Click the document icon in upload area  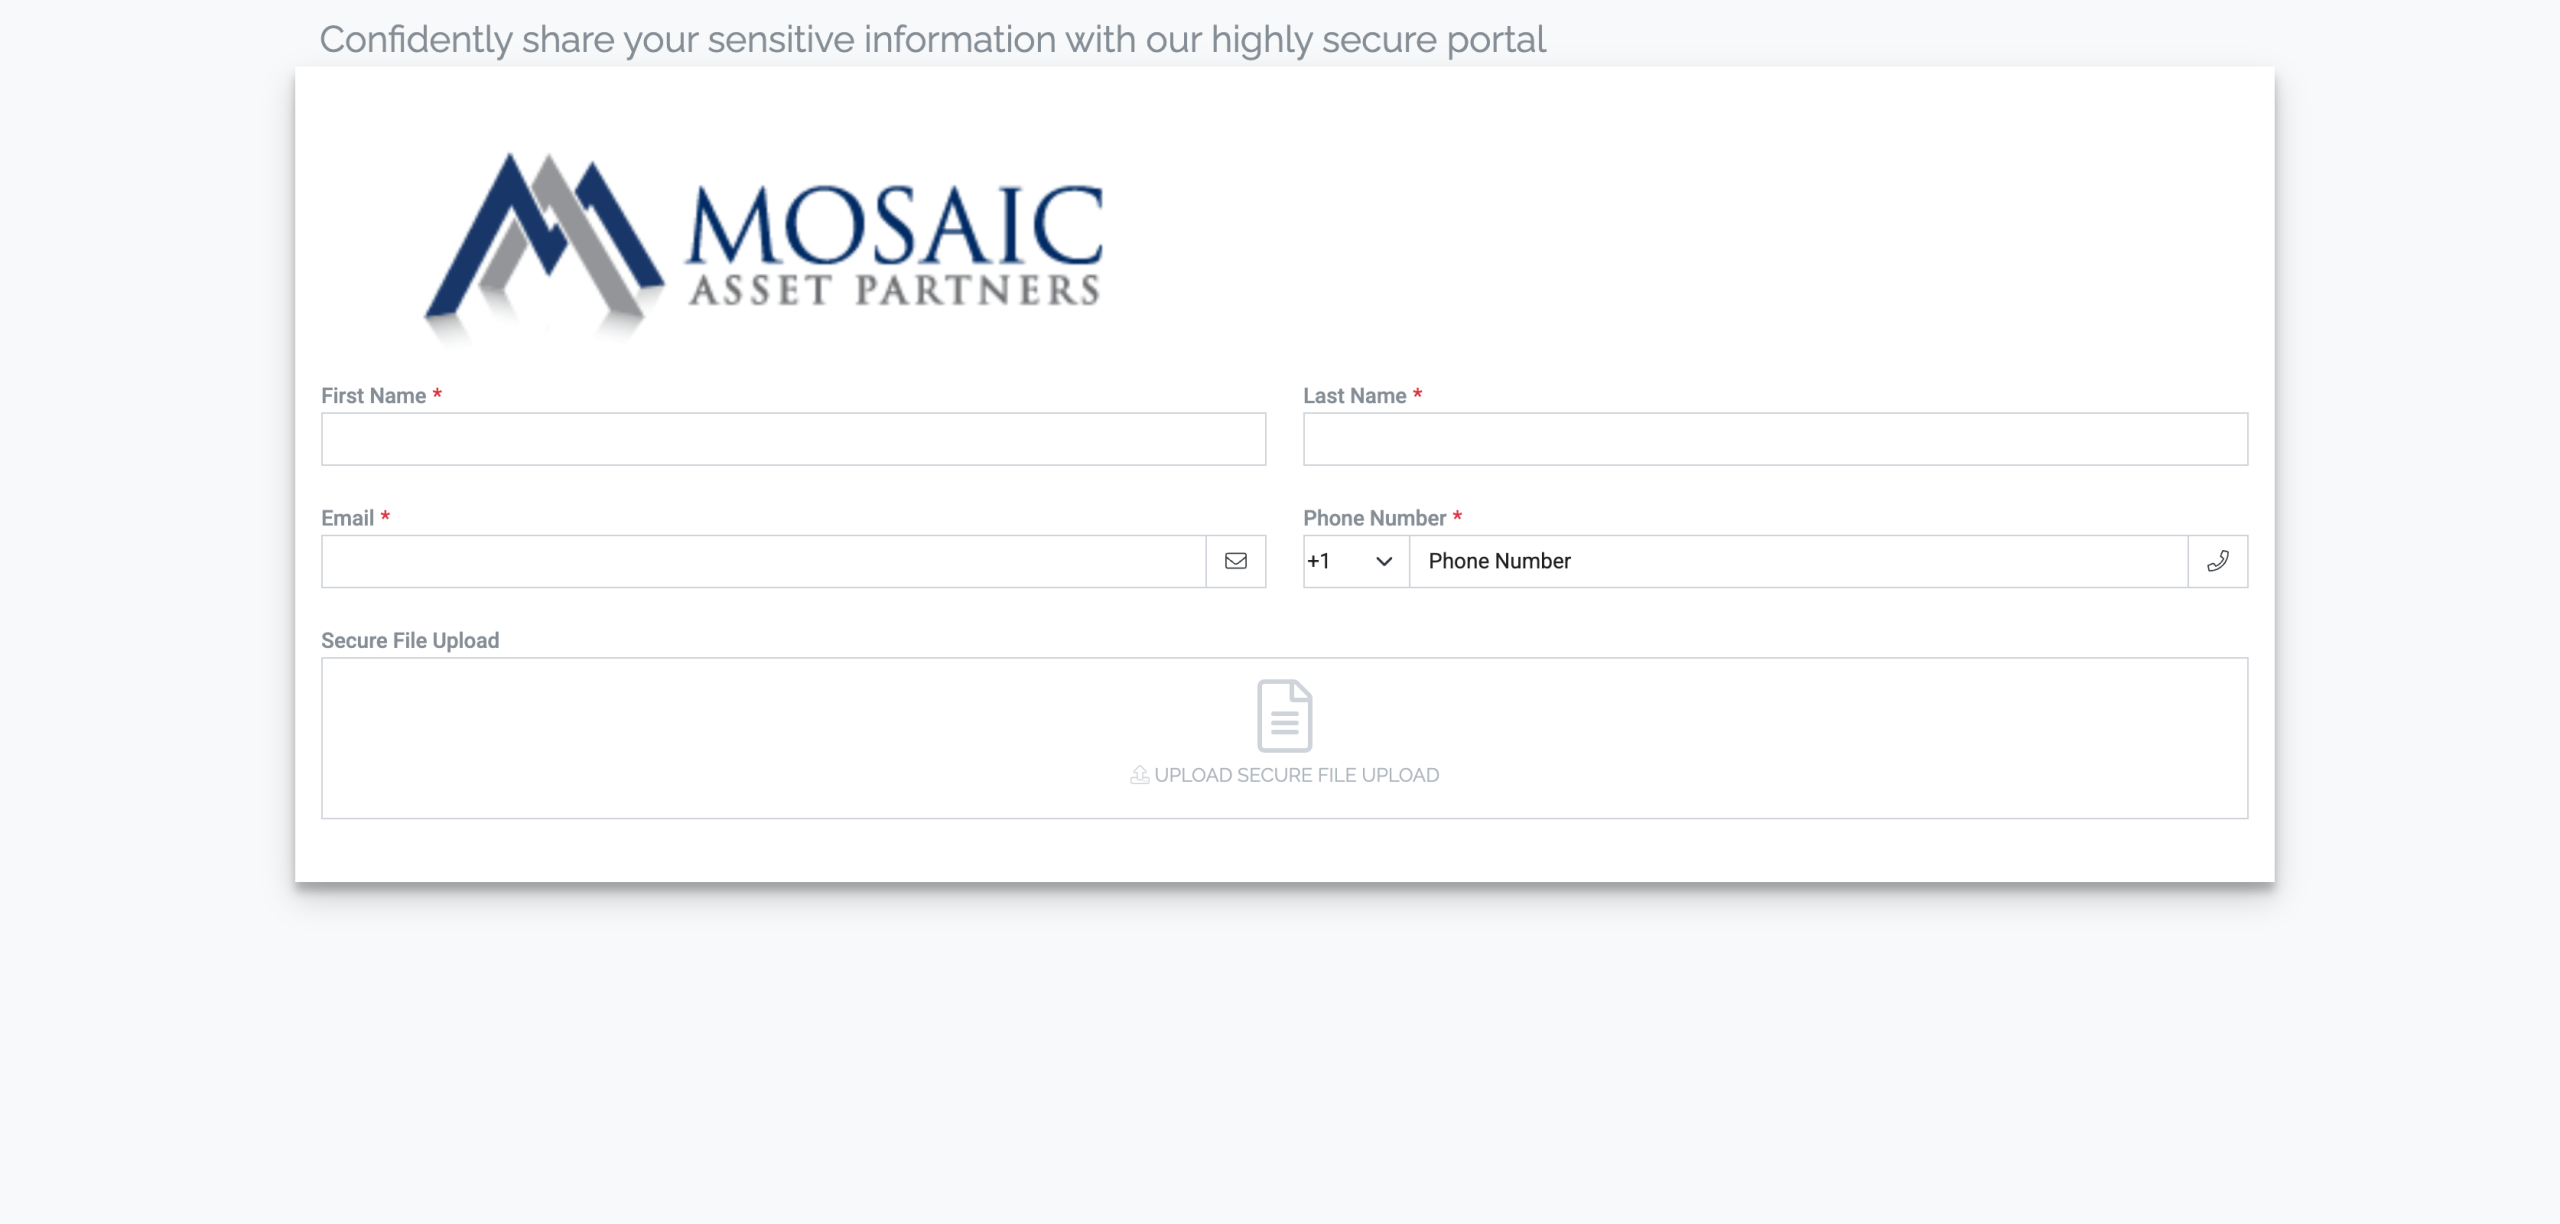[1285, 716]
